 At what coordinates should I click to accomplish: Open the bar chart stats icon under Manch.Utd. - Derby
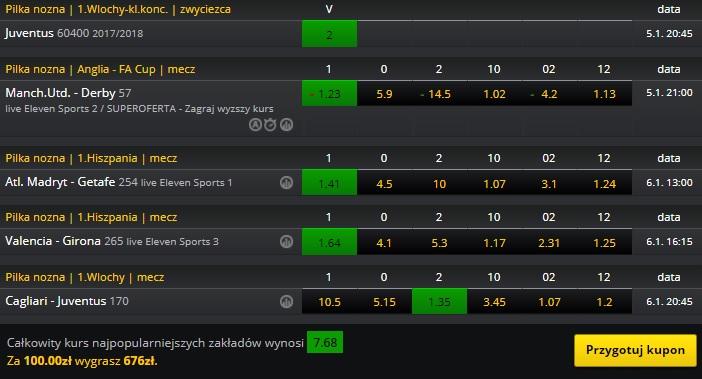pyautogui.click(x=287, y=125)
